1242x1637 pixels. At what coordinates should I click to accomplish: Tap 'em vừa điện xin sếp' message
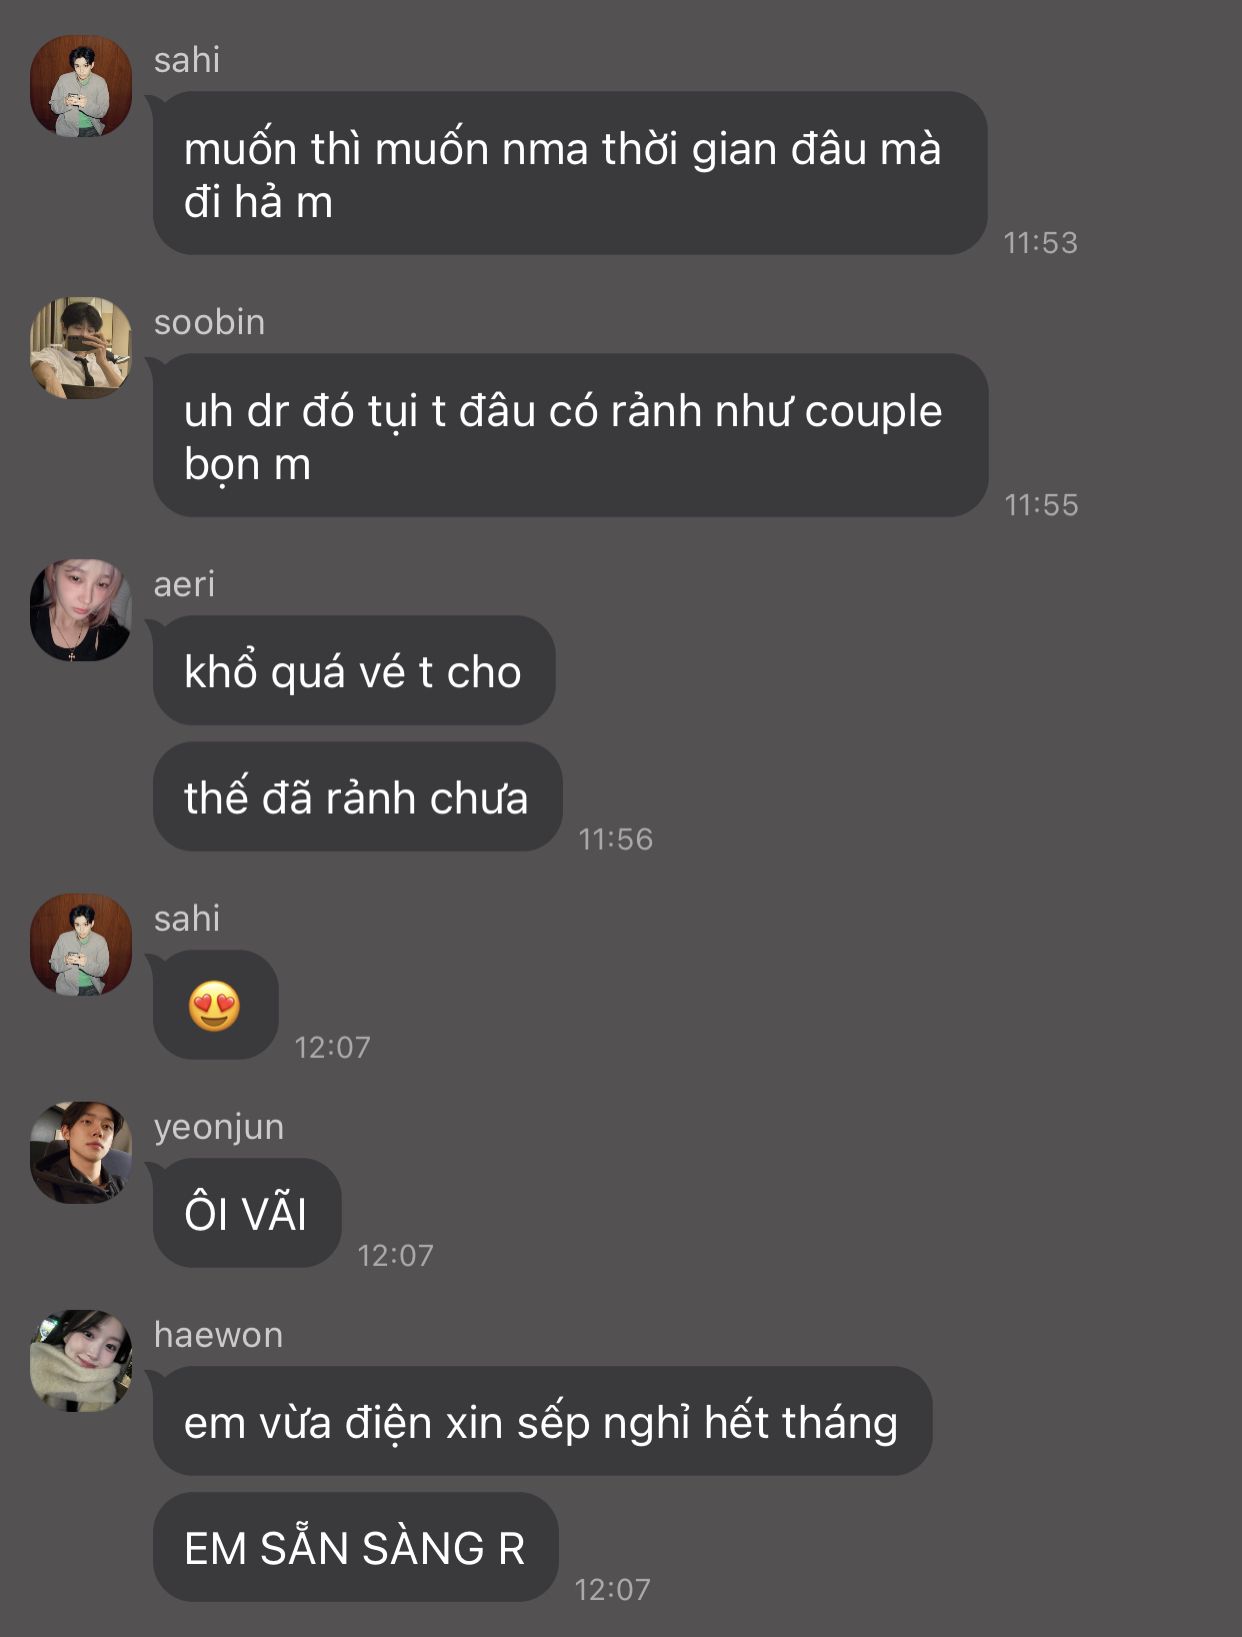542,1421
